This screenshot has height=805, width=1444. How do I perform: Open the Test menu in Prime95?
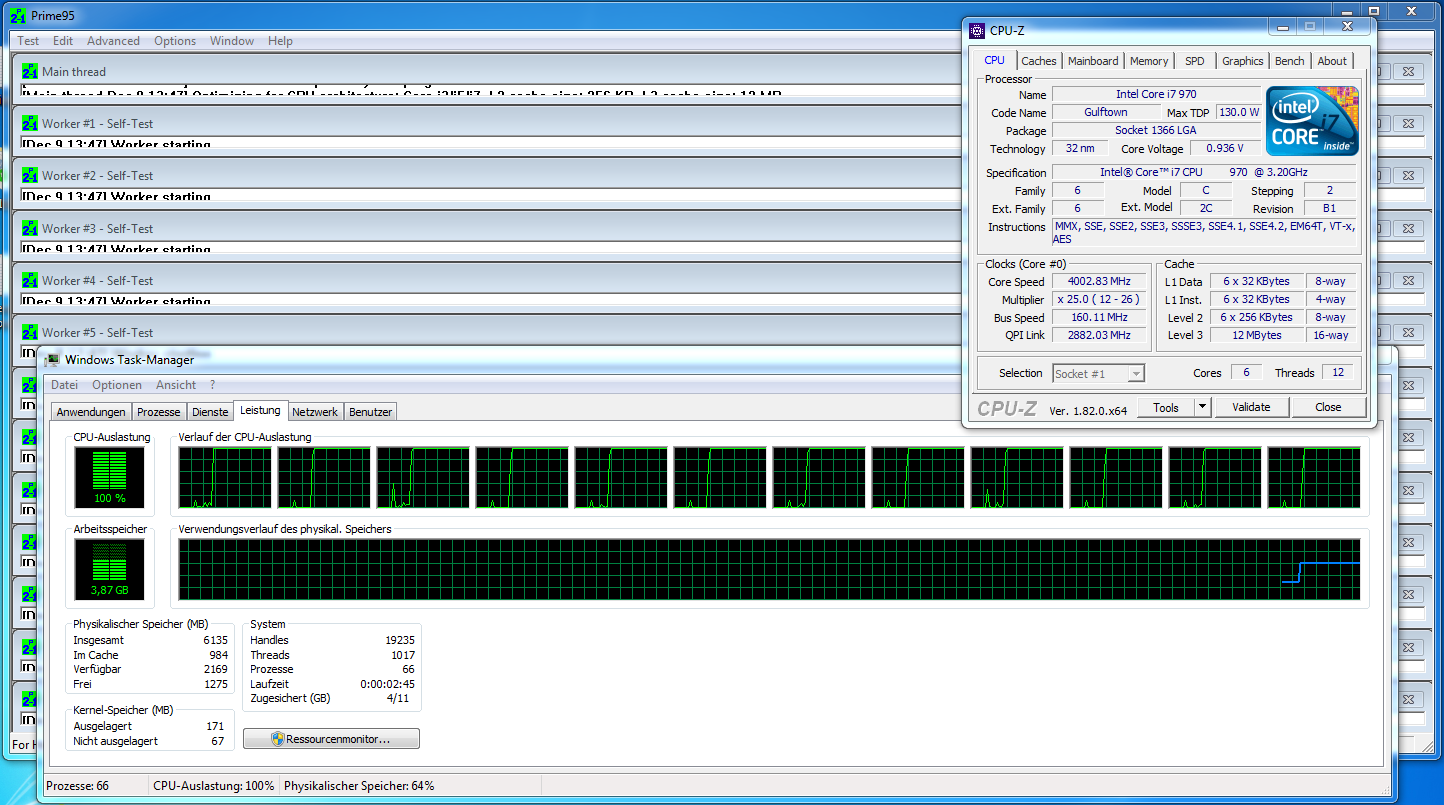coord(28,41)
